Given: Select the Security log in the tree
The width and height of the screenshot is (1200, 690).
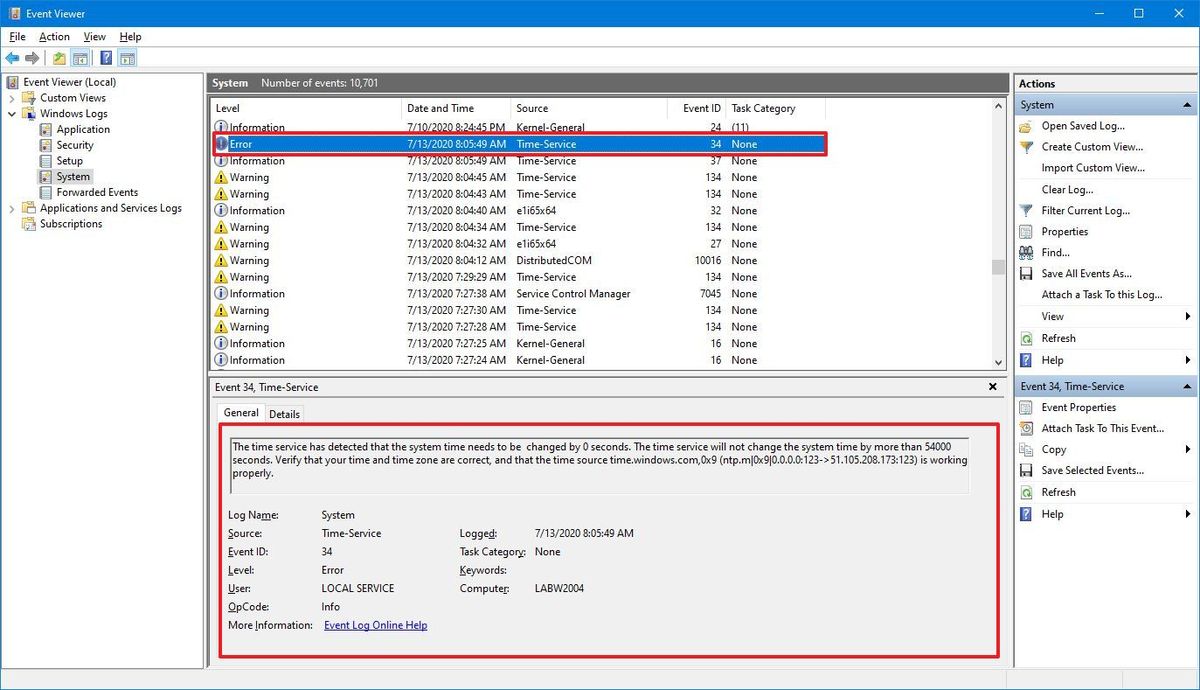Looking at the screenshot, I should pos(75,145).
